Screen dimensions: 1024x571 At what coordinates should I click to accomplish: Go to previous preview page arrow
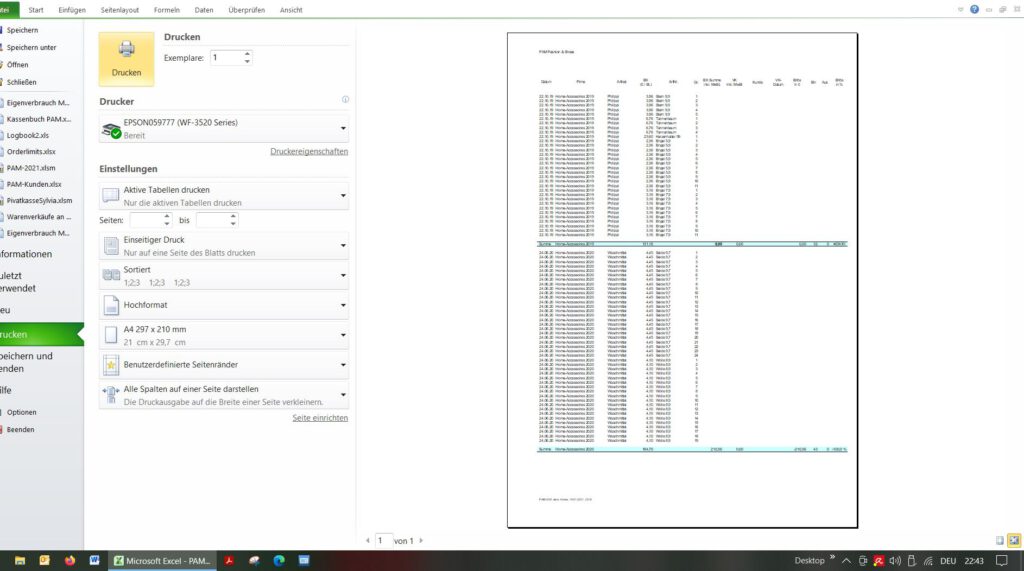(366, 540)
